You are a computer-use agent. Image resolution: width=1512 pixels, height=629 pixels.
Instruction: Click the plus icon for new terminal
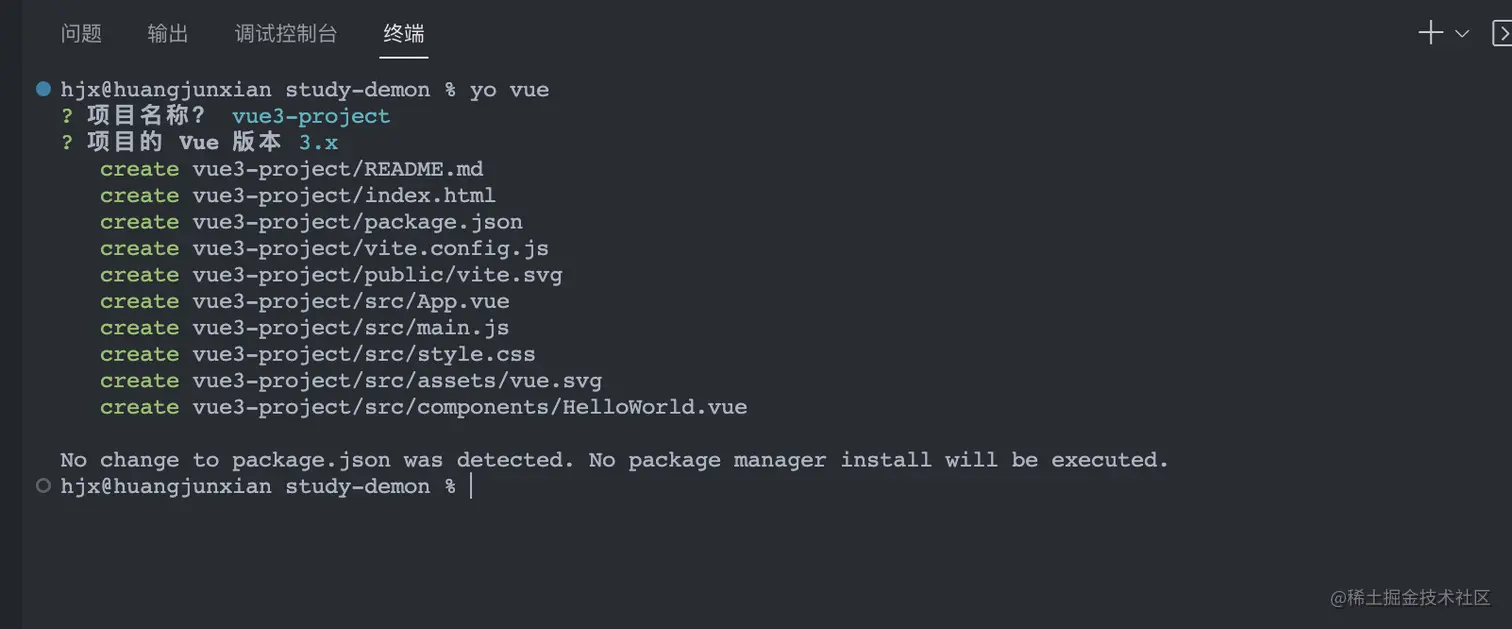click(x=1431, y=33)
